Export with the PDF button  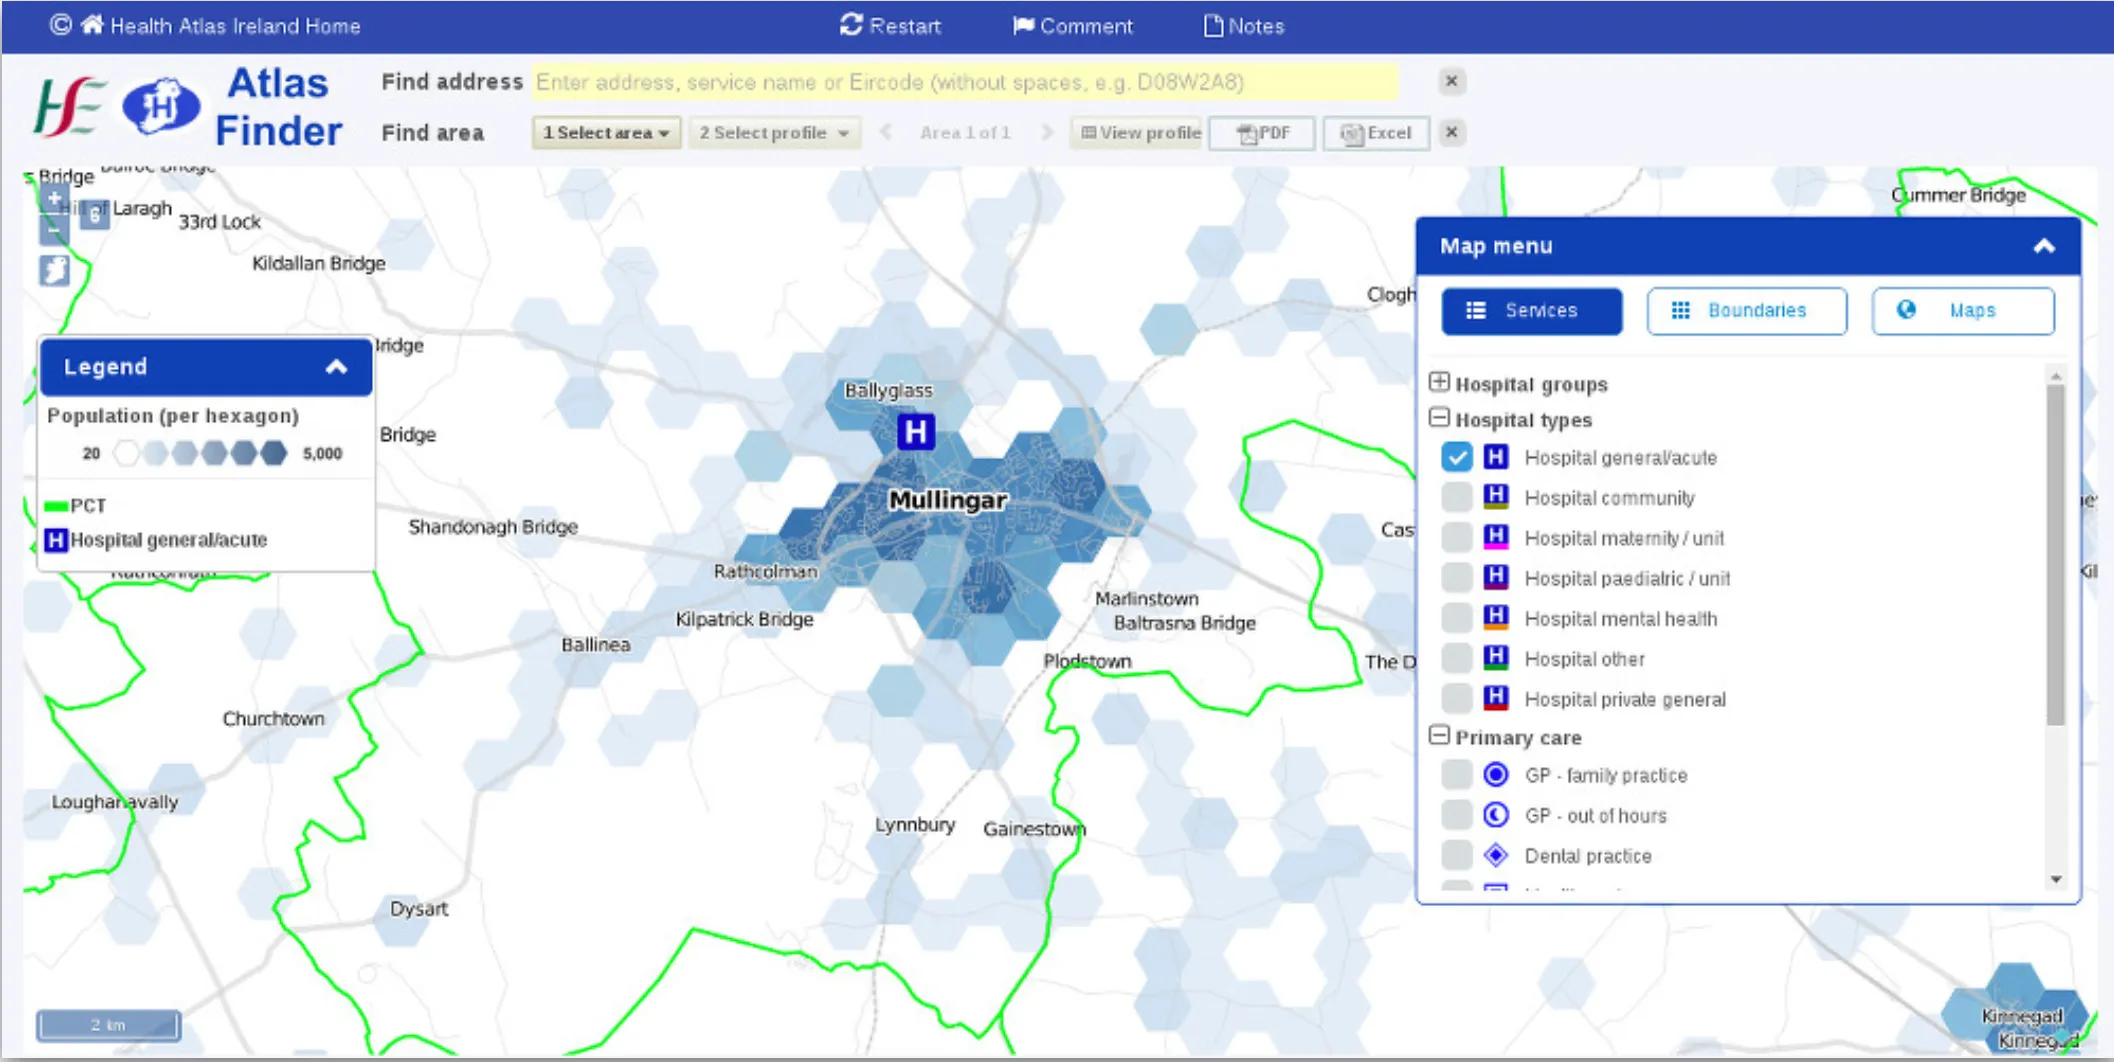point(1262,133)
